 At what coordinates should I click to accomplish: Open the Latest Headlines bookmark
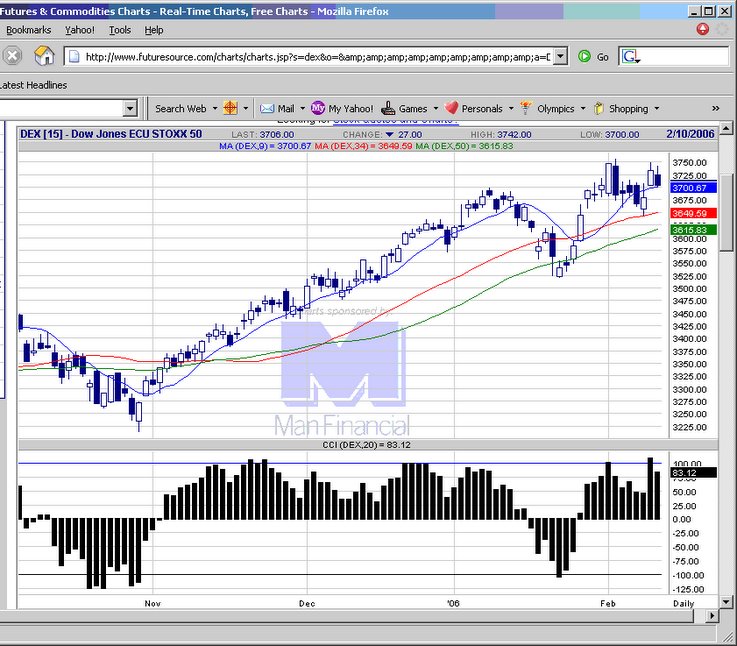point(33,85)
